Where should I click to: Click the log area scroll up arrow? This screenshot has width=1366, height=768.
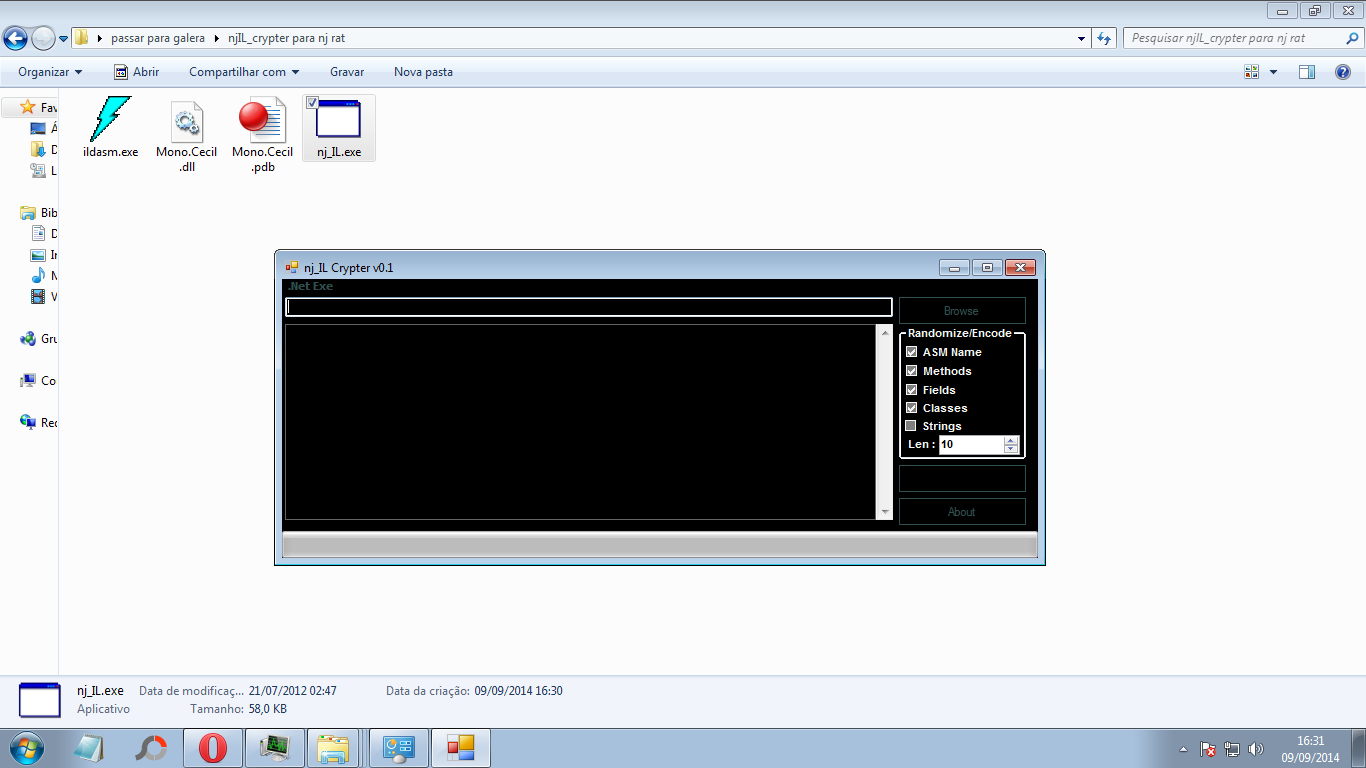coord(884,332)
